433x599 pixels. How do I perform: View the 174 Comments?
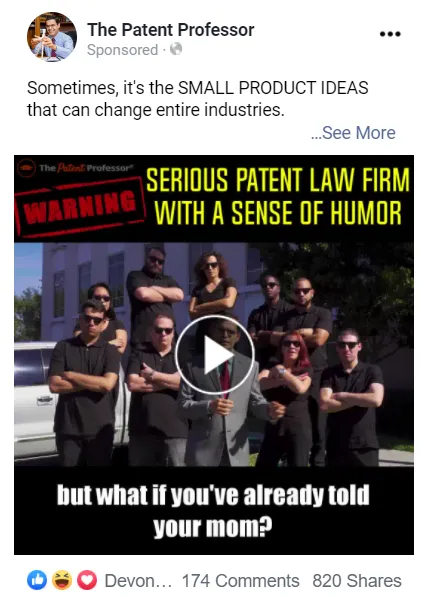coord(240,581)
